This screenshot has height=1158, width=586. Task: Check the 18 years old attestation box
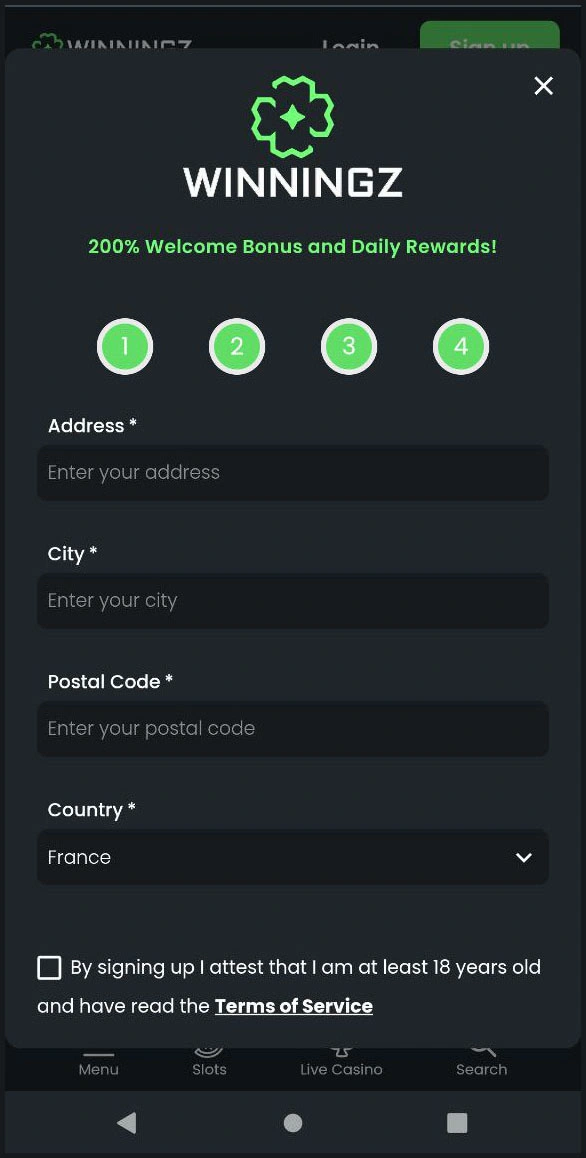point(49,967)
